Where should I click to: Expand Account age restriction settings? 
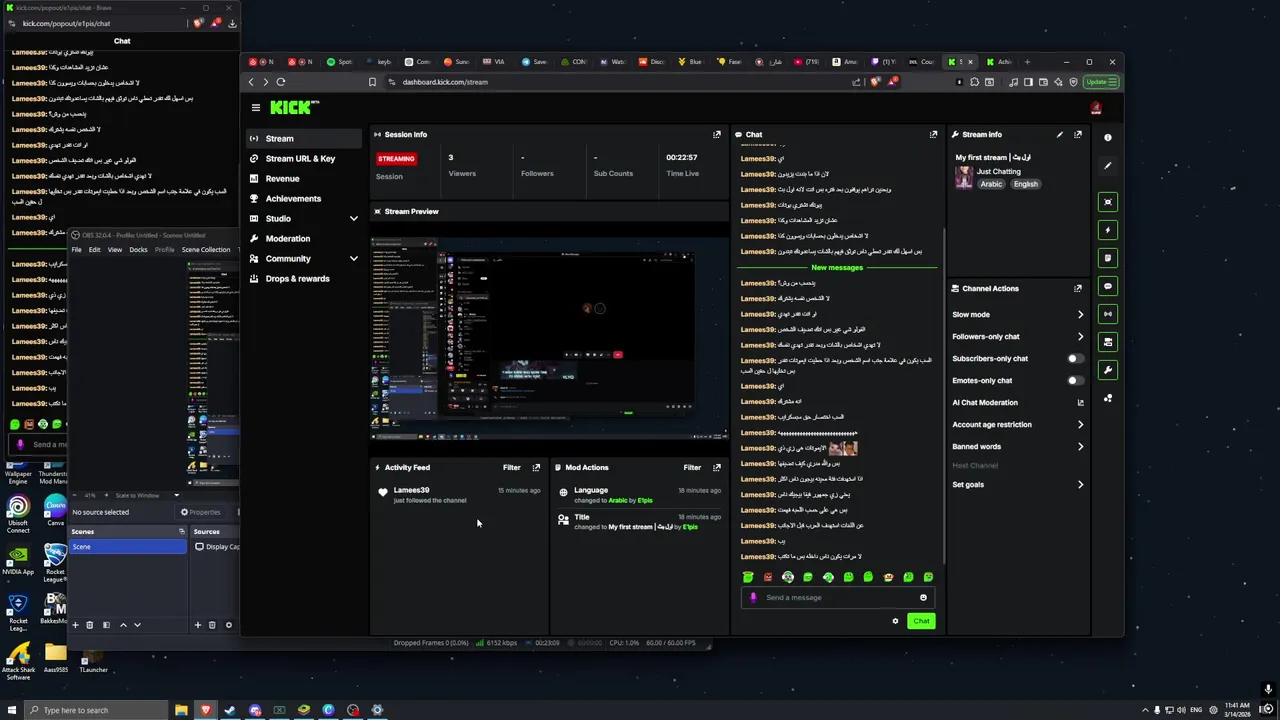click(x=1080, y=424)
